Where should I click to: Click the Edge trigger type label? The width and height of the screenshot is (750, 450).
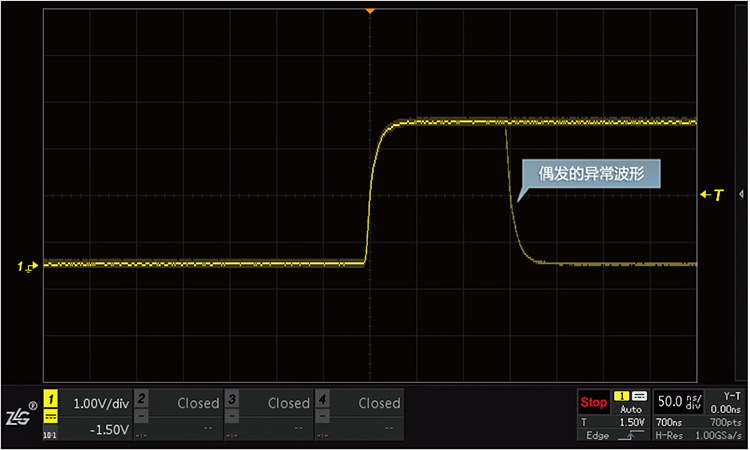(x=597, y=436)
